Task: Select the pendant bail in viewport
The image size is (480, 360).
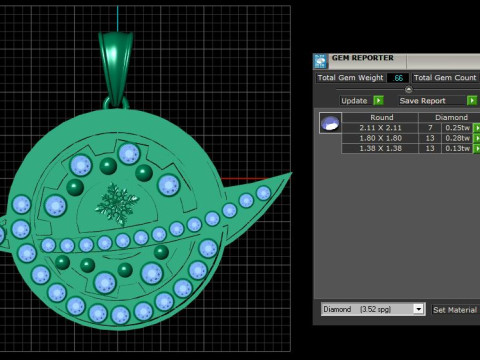Action: [x=116, y=68]
